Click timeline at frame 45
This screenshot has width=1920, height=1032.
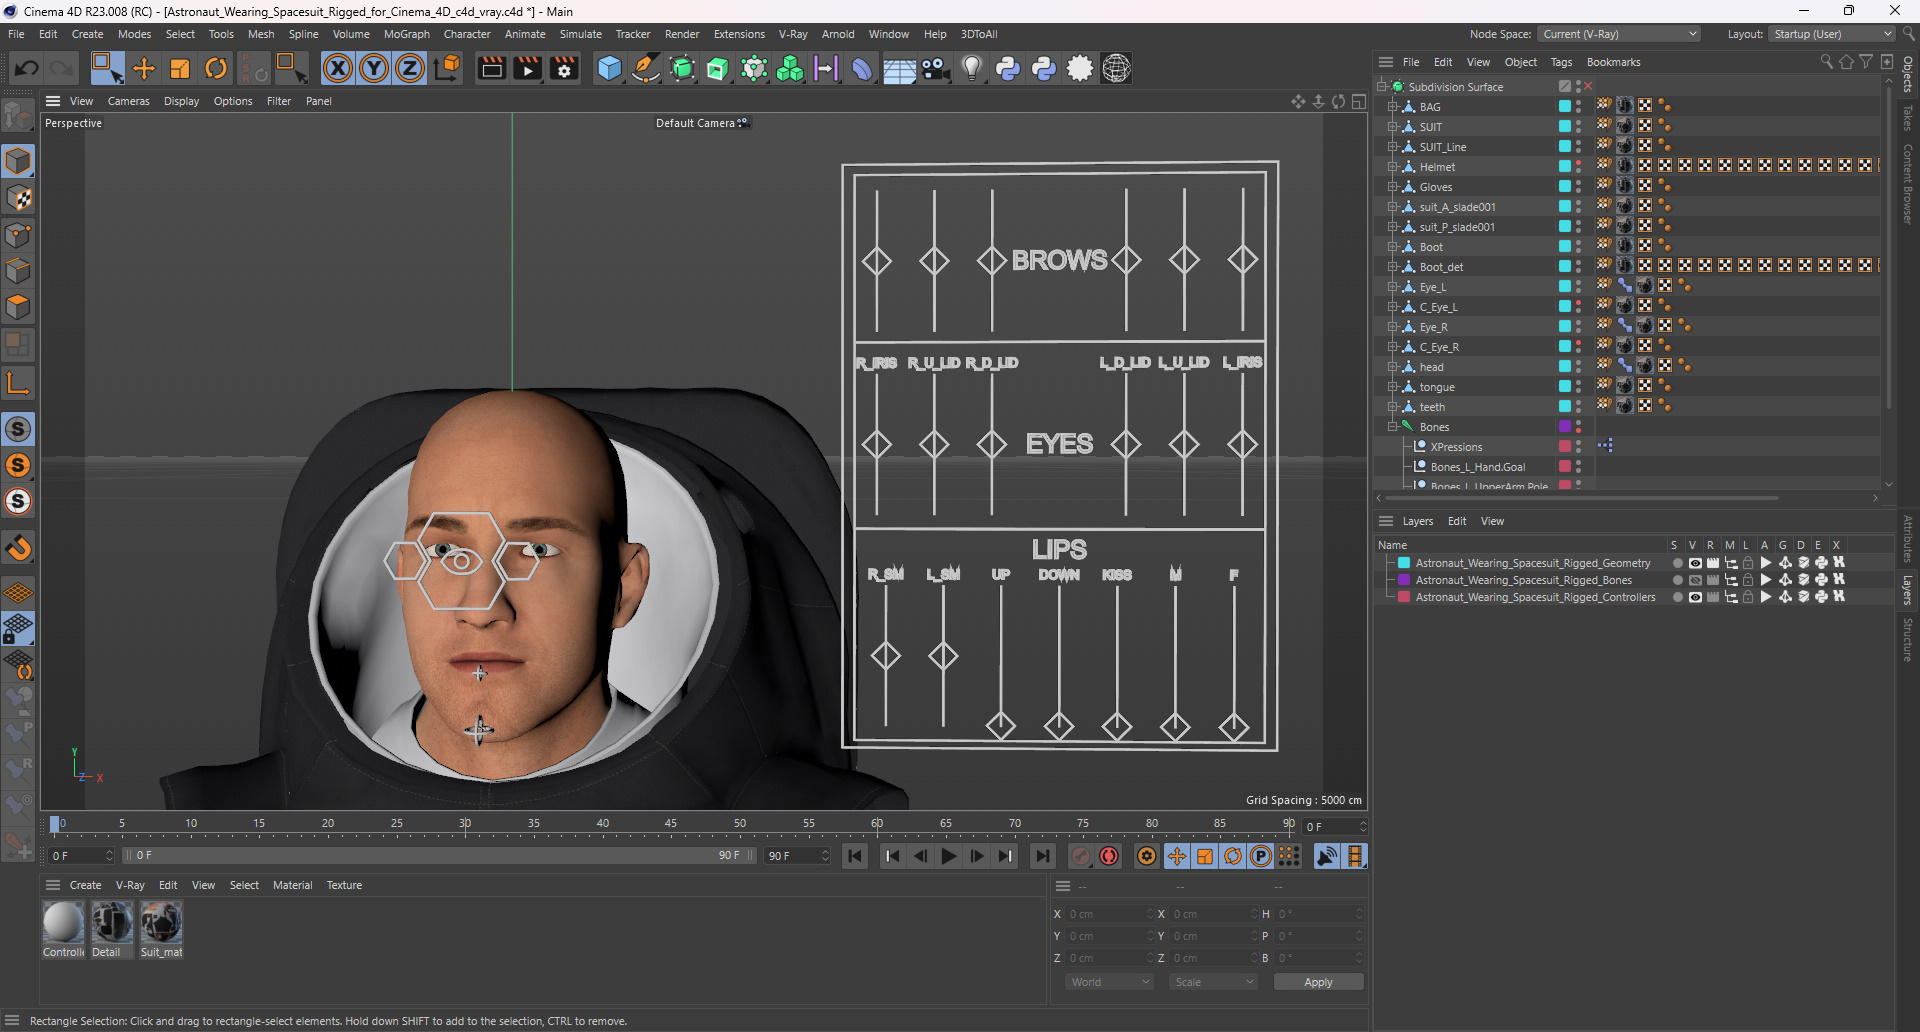tap(671, 824)
